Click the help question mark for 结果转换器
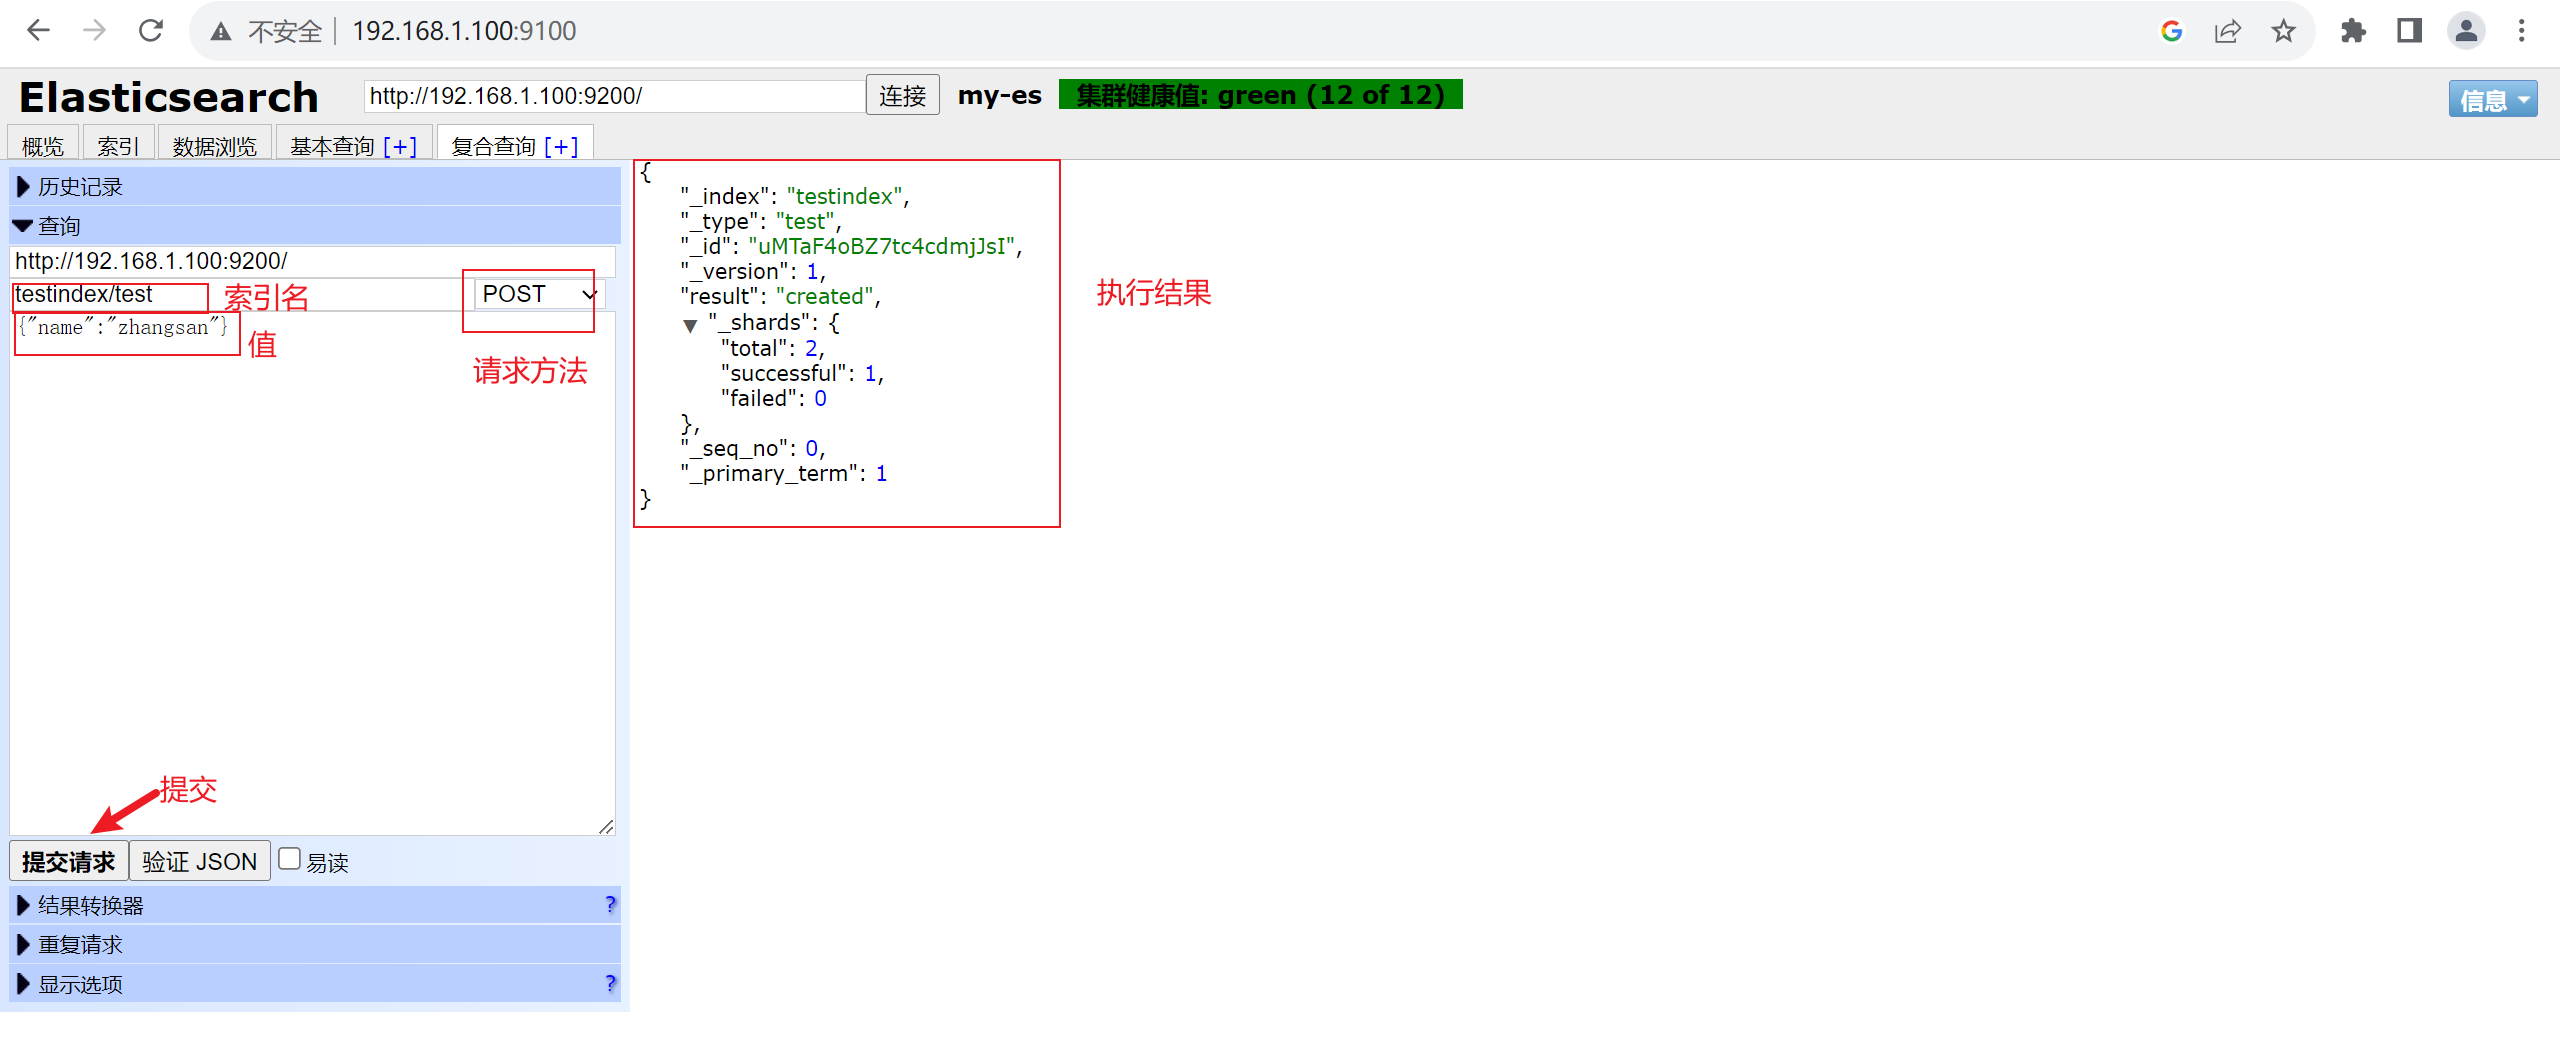This screenshot has width=2560, height=1042. pos(610,904)
